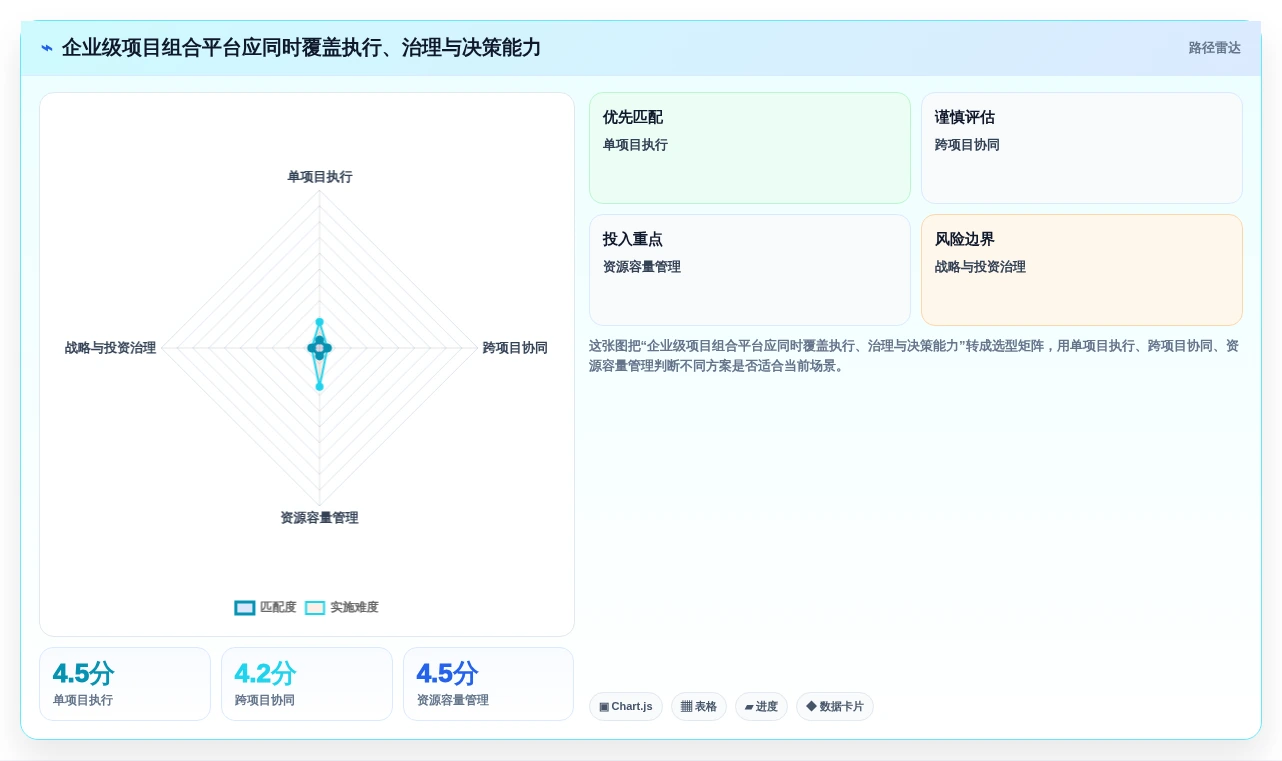
Task: Toggle the 实施难度 legend swatch
Action: click(315, 607)
